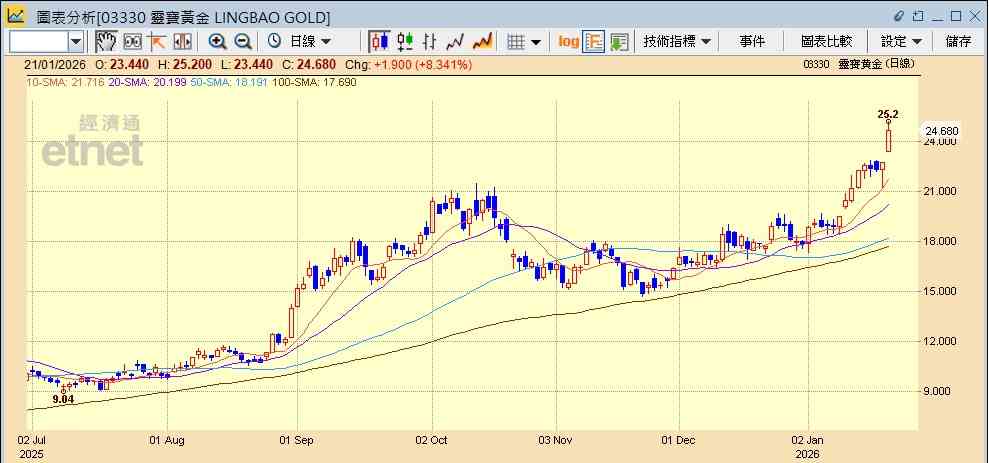Click the 25.2 high price marker
This screenshot has width=989, height=463.
[887, 114]
